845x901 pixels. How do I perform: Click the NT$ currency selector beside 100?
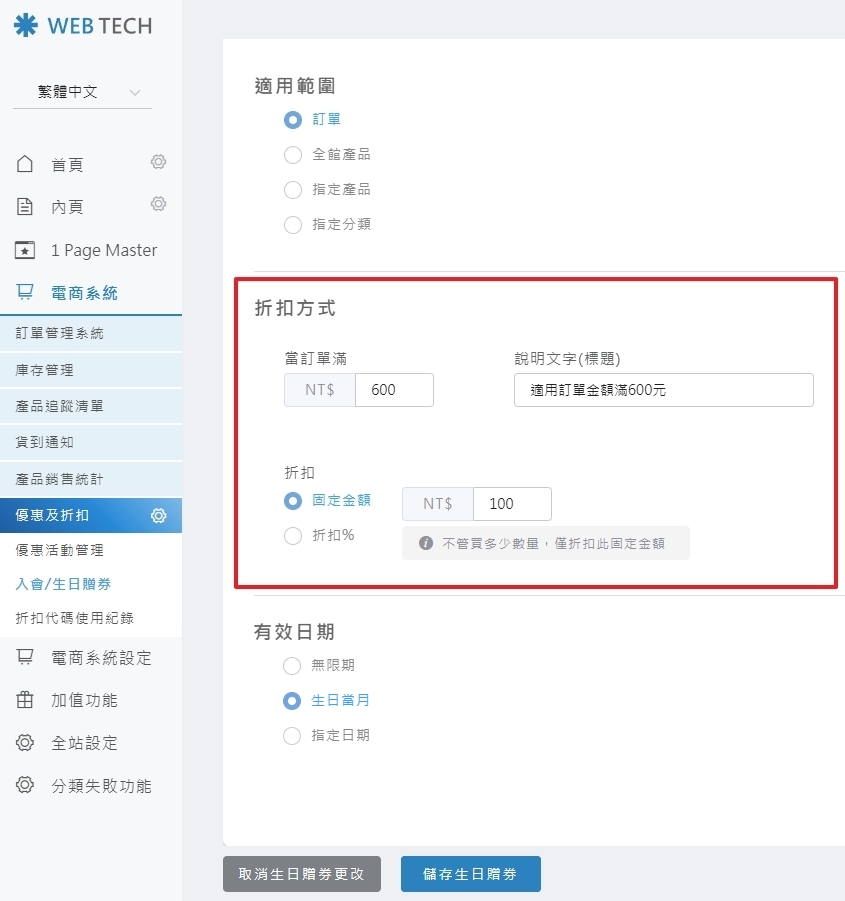tap(437, 504)
